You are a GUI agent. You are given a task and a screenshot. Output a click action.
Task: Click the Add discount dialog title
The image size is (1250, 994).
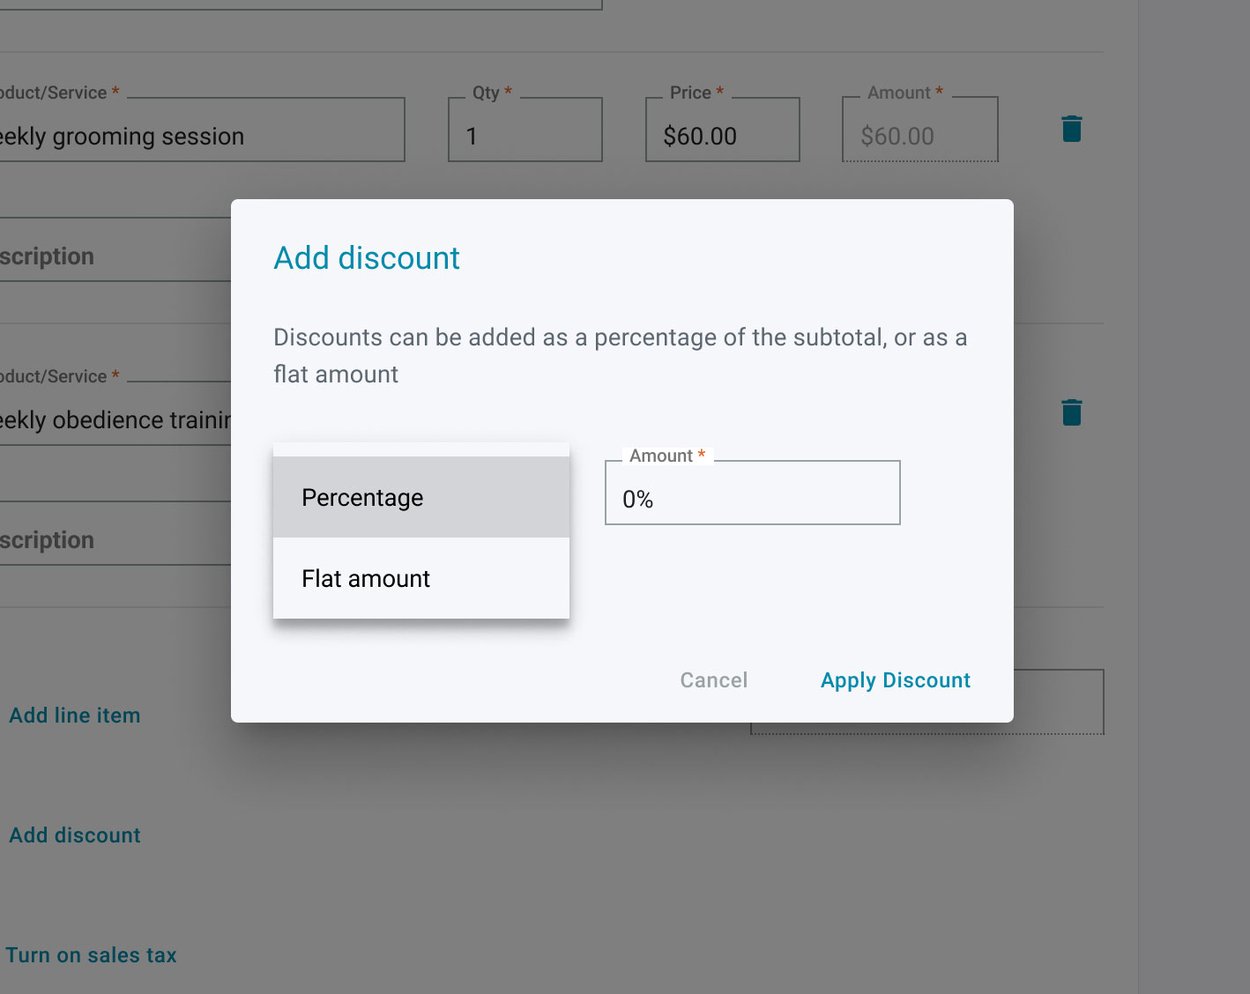(x=366, y=257)
